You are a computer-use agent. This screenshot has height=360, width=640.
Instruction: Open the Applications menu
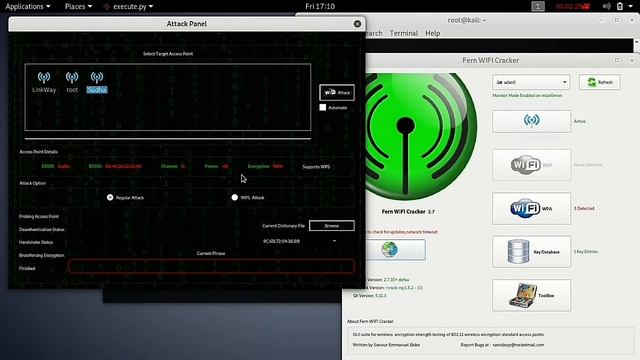pos(28,6)
